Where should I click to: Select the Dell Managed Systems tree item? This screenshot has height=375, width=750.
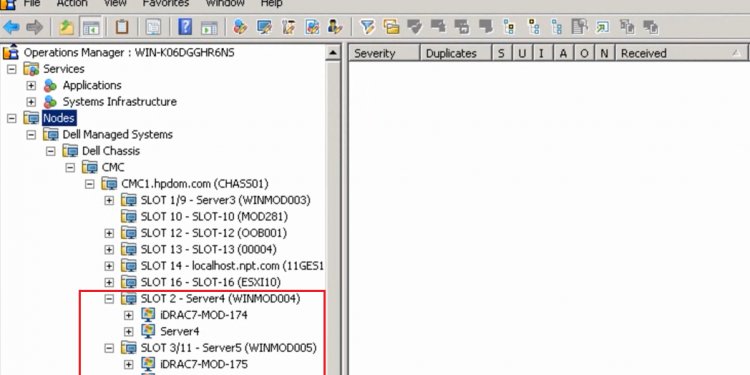coord(118,134)
